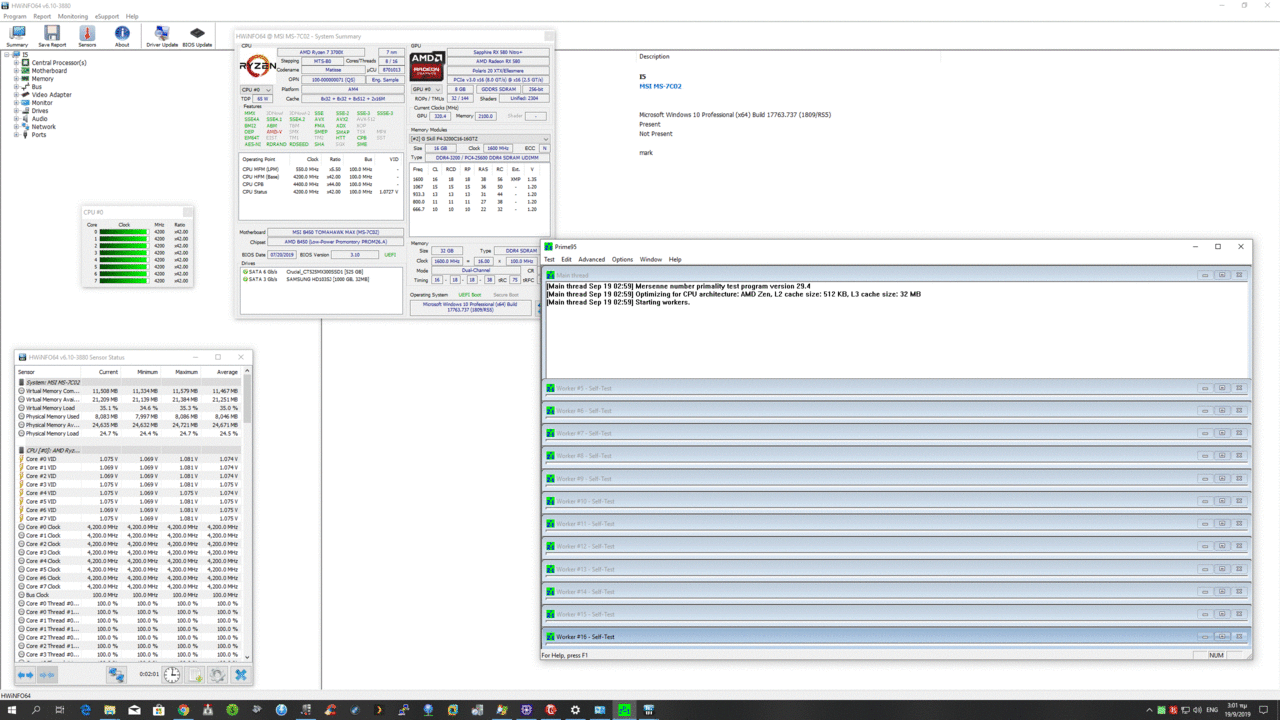Open Prime95 Window menu
This screenshot has width=1280, height=720.
(x=651, y=259)
